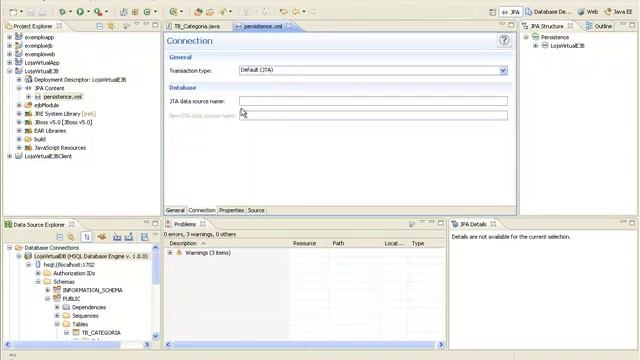640x360 pixels.
Task: Open the TB_Categoria.java editor tab
Action: (x=193, y=26)
